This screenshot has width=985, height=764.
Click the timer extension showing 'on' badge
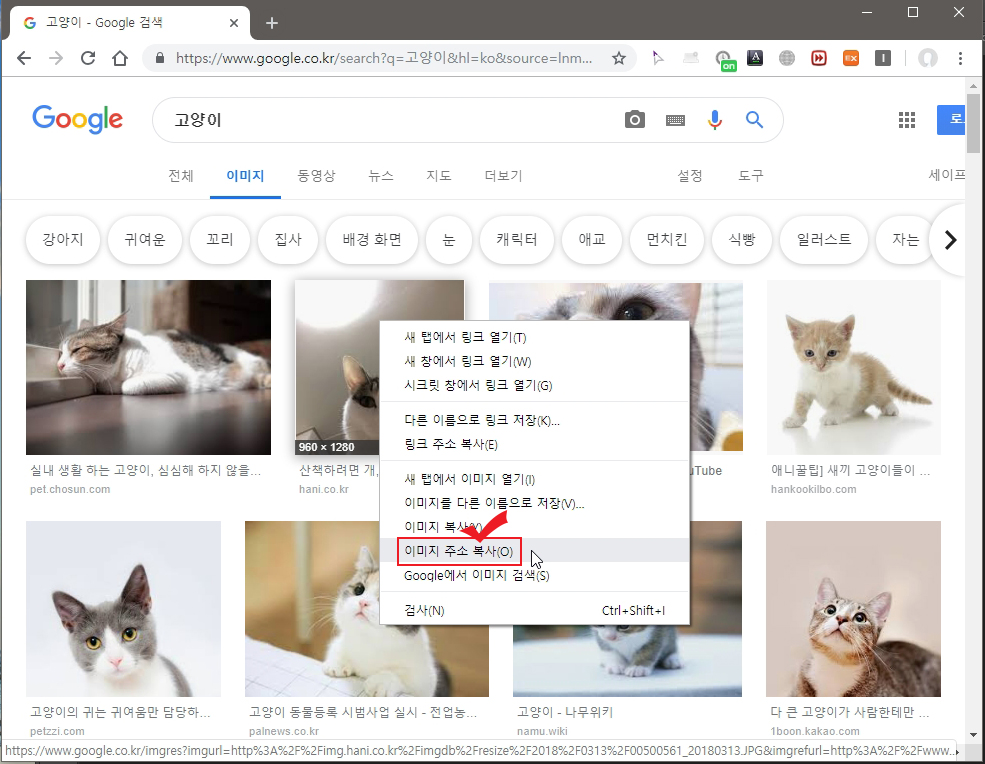pyautogui.click(x=723, y=58)
